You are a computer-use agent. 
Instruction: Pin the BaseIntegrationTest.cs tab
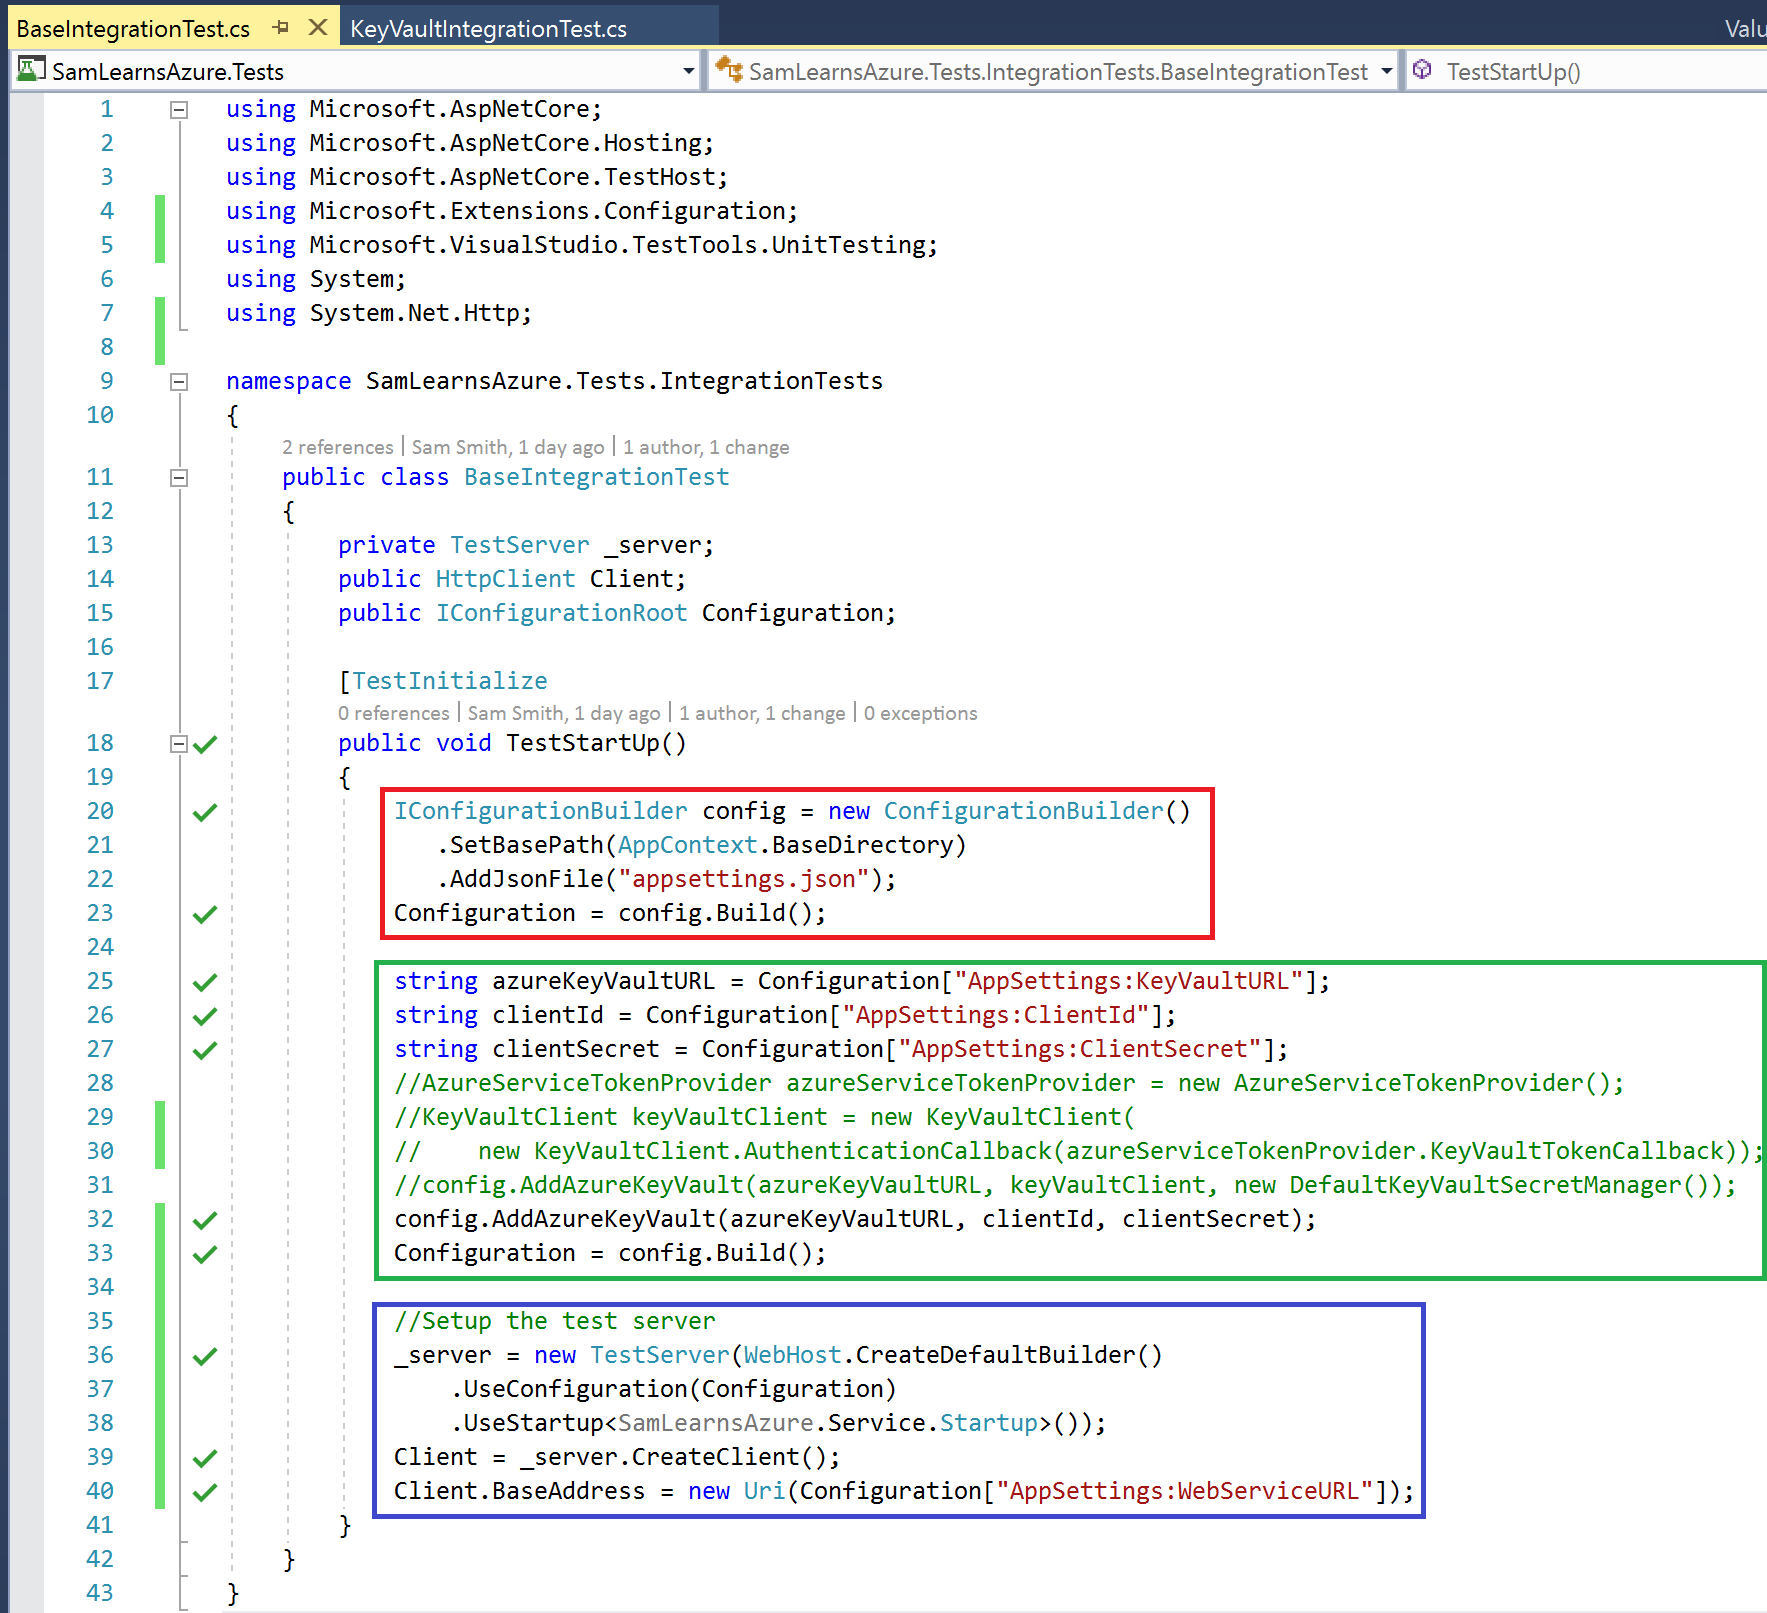[x=281, y=28]
